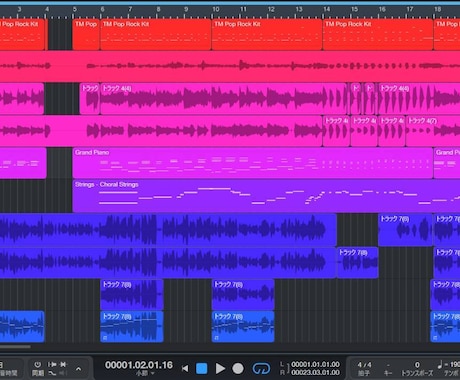This screenshot has width=460, height=380.
Task: Click the right locator value 00023.03.01.00
Action: click(x=315, y=372)
